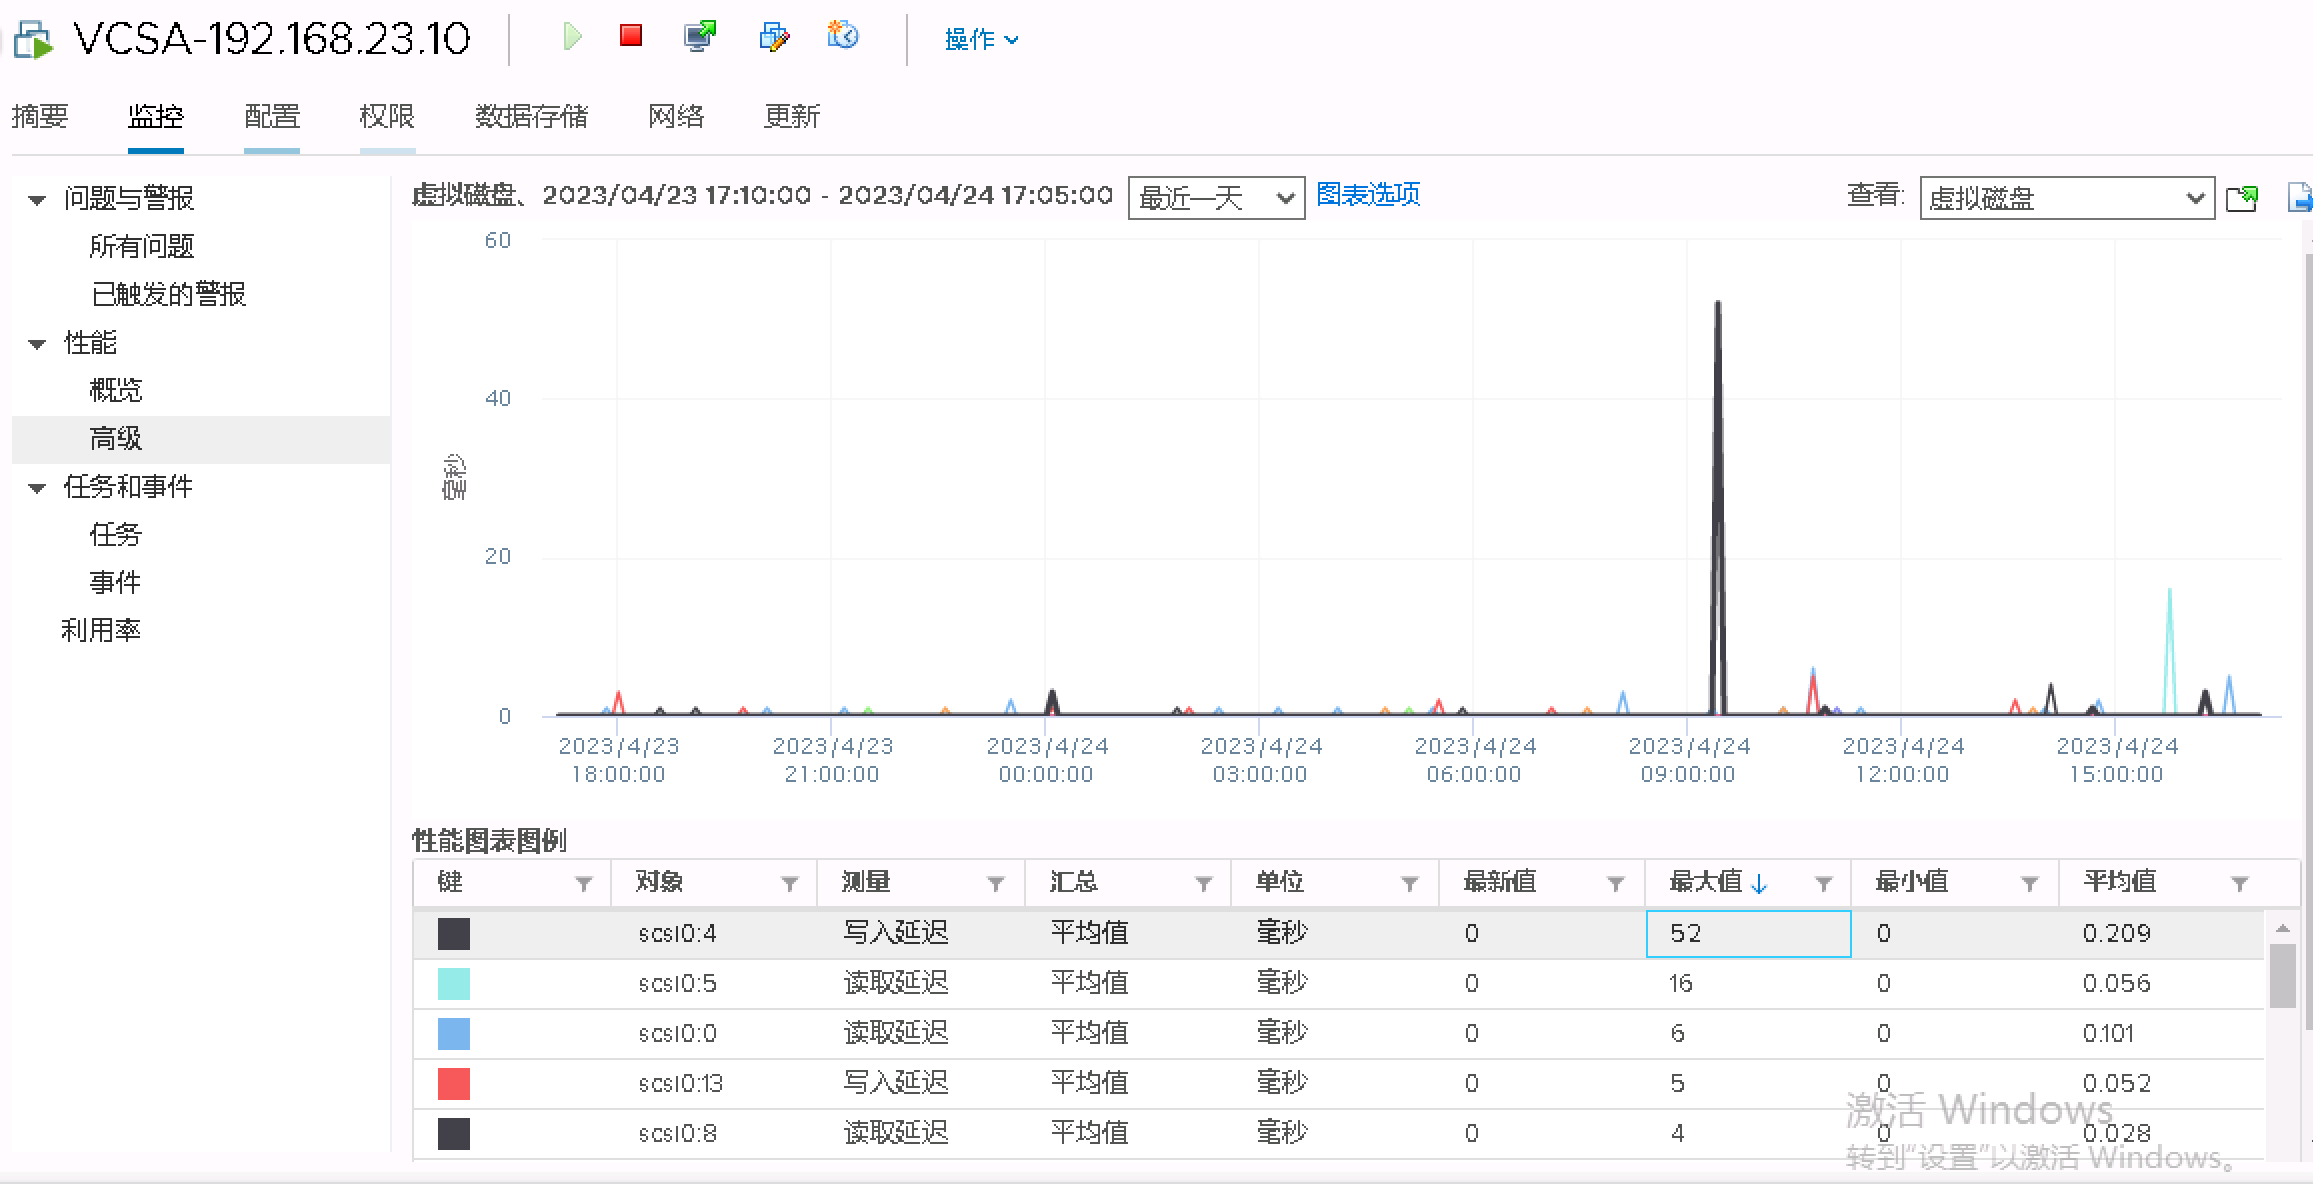Collapse the 问题与警报 tree section
The width and height of the screenshot is (2313, 1186).
click(37, 200)
